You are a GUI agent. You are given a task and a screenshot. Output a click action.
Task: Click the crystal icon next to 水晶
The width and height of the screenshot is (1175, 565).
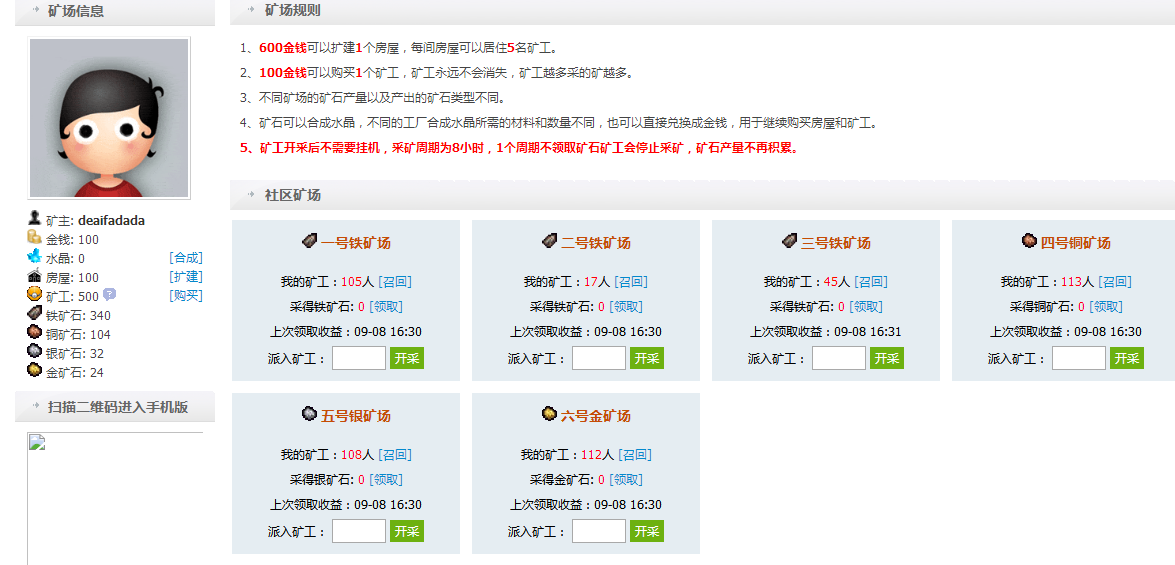tap(35, 257)
